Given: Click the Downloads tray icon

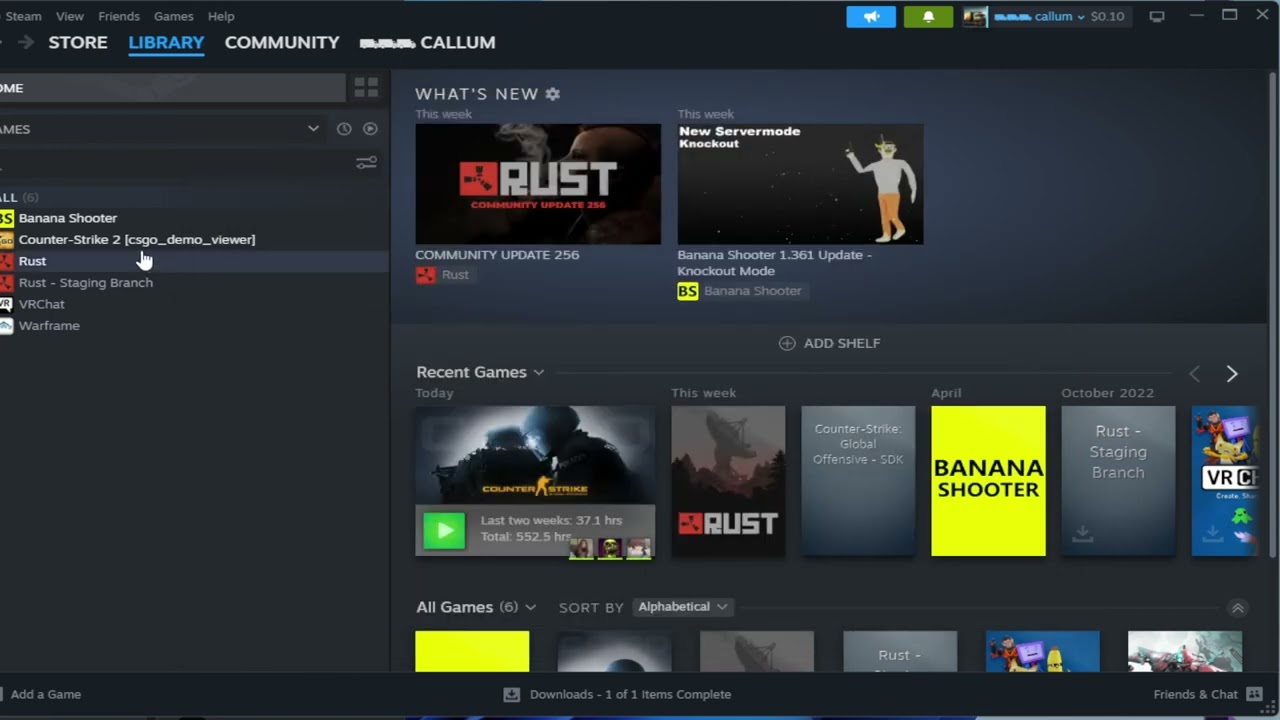Looking at the screenshot, I should coord(511,694).
